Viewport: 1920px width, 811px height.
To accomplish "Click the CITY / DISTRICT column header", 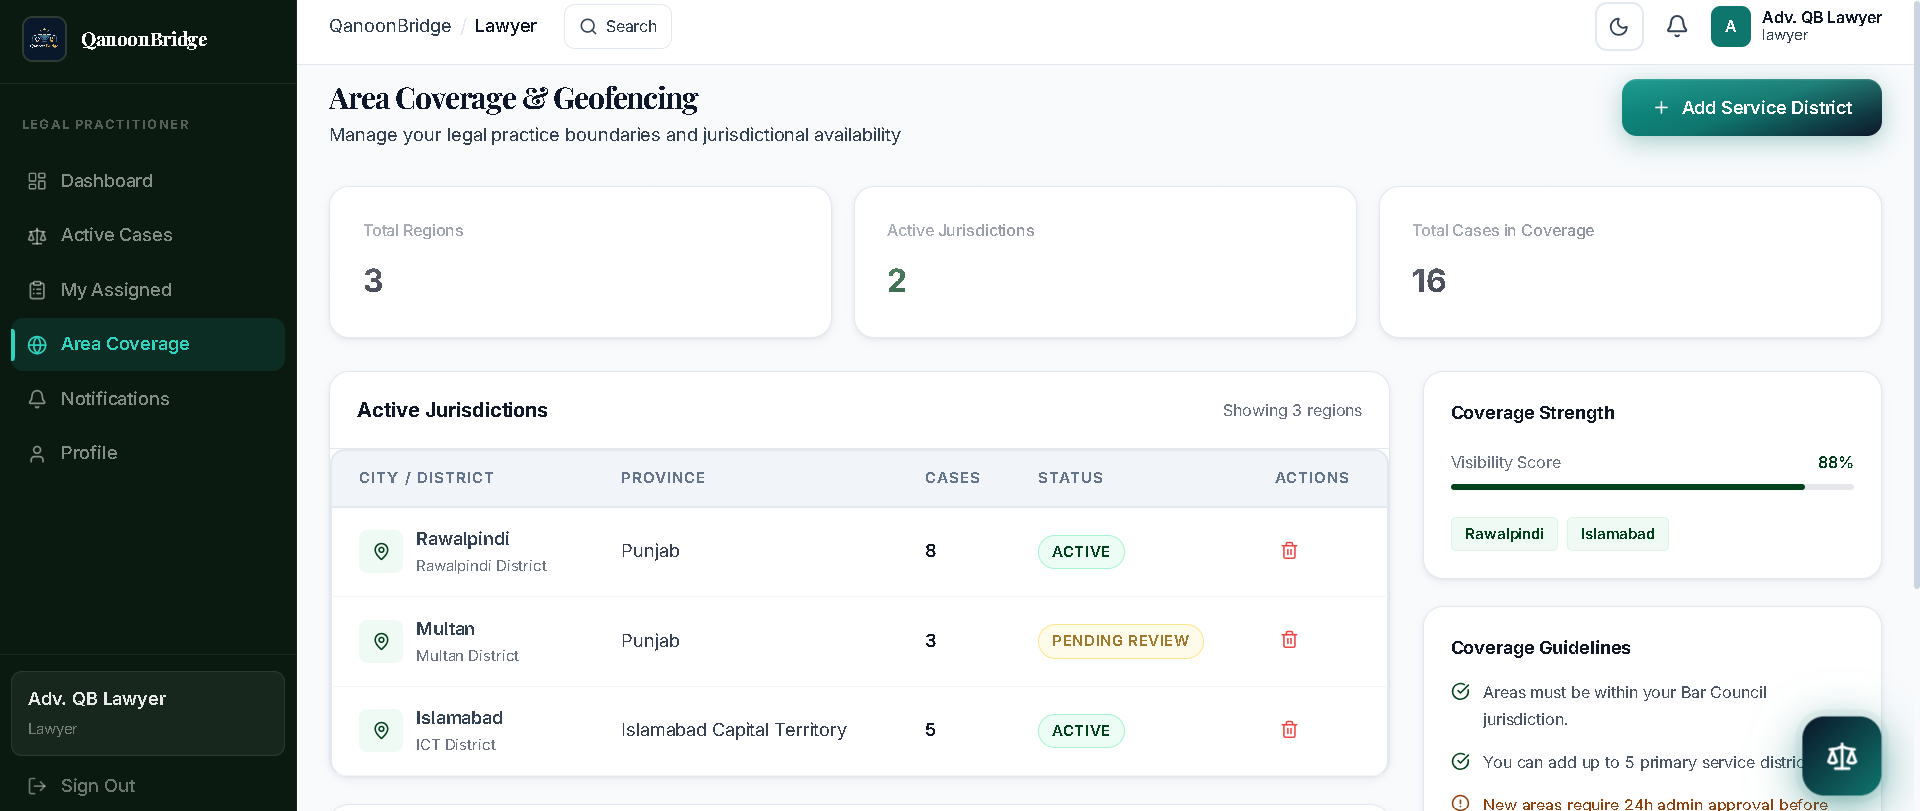I will pyautogui.click(x=426, y=478).
